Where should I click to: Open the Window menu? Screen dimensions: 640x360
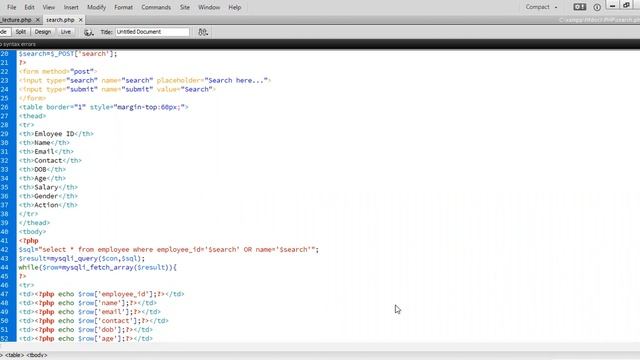209,7
